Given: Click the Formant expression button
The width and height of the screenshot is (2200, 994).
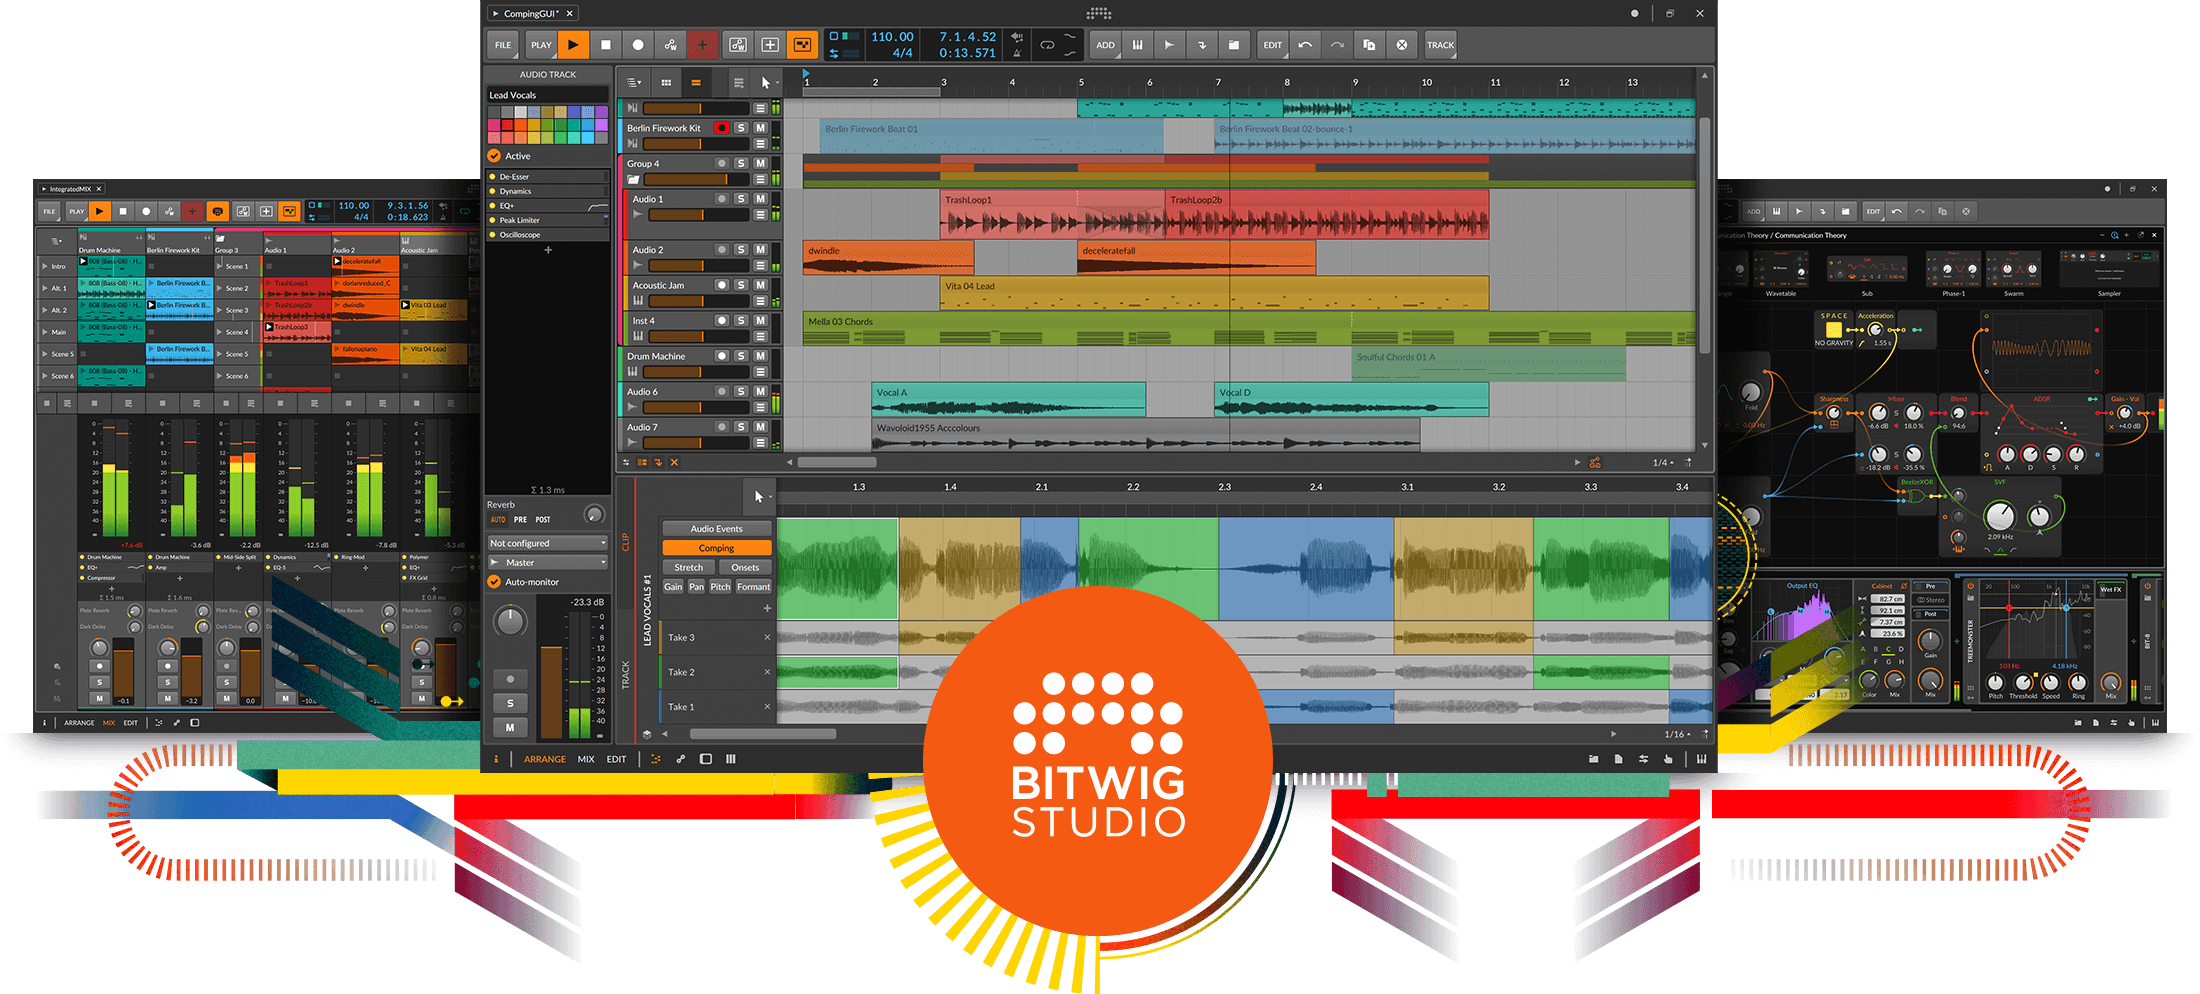Looking at the screenshot, I should point(754,587).
